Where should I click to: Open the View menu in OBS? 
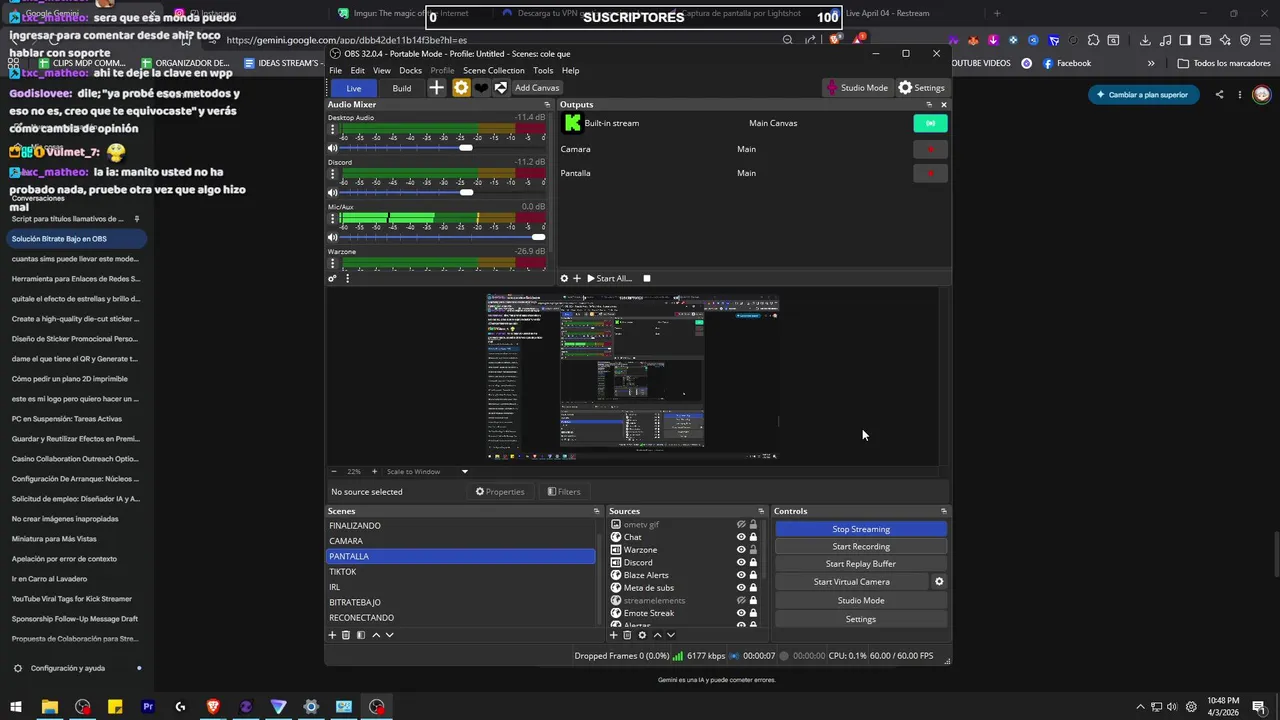[382, 71]
